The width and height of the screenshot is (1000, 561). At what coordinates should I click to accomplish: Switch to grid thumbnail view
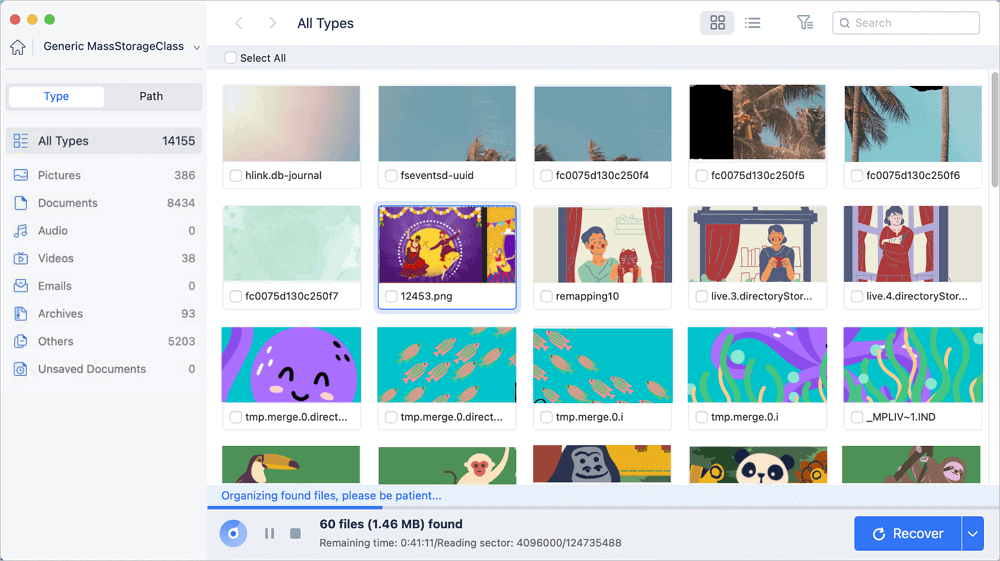(x=717, y=23)
